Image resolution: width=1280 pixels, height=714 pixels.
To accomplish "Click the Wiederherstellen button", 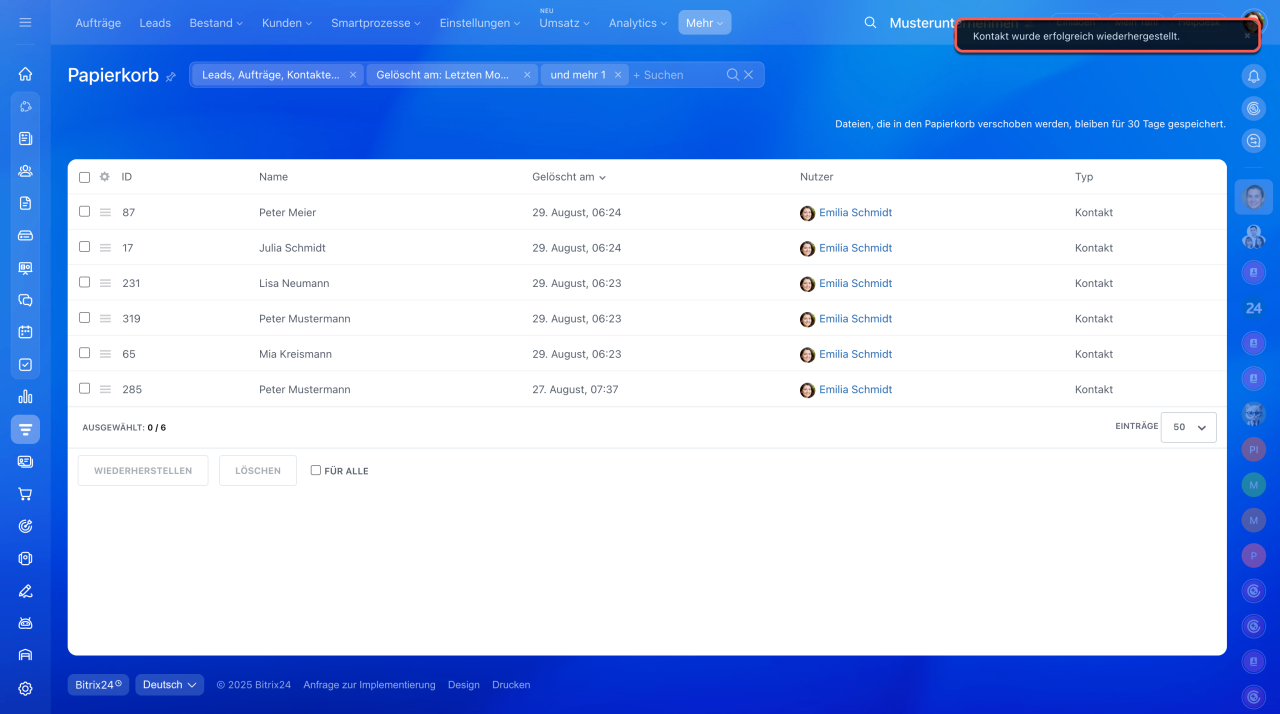I will click(x=143, y=471).
